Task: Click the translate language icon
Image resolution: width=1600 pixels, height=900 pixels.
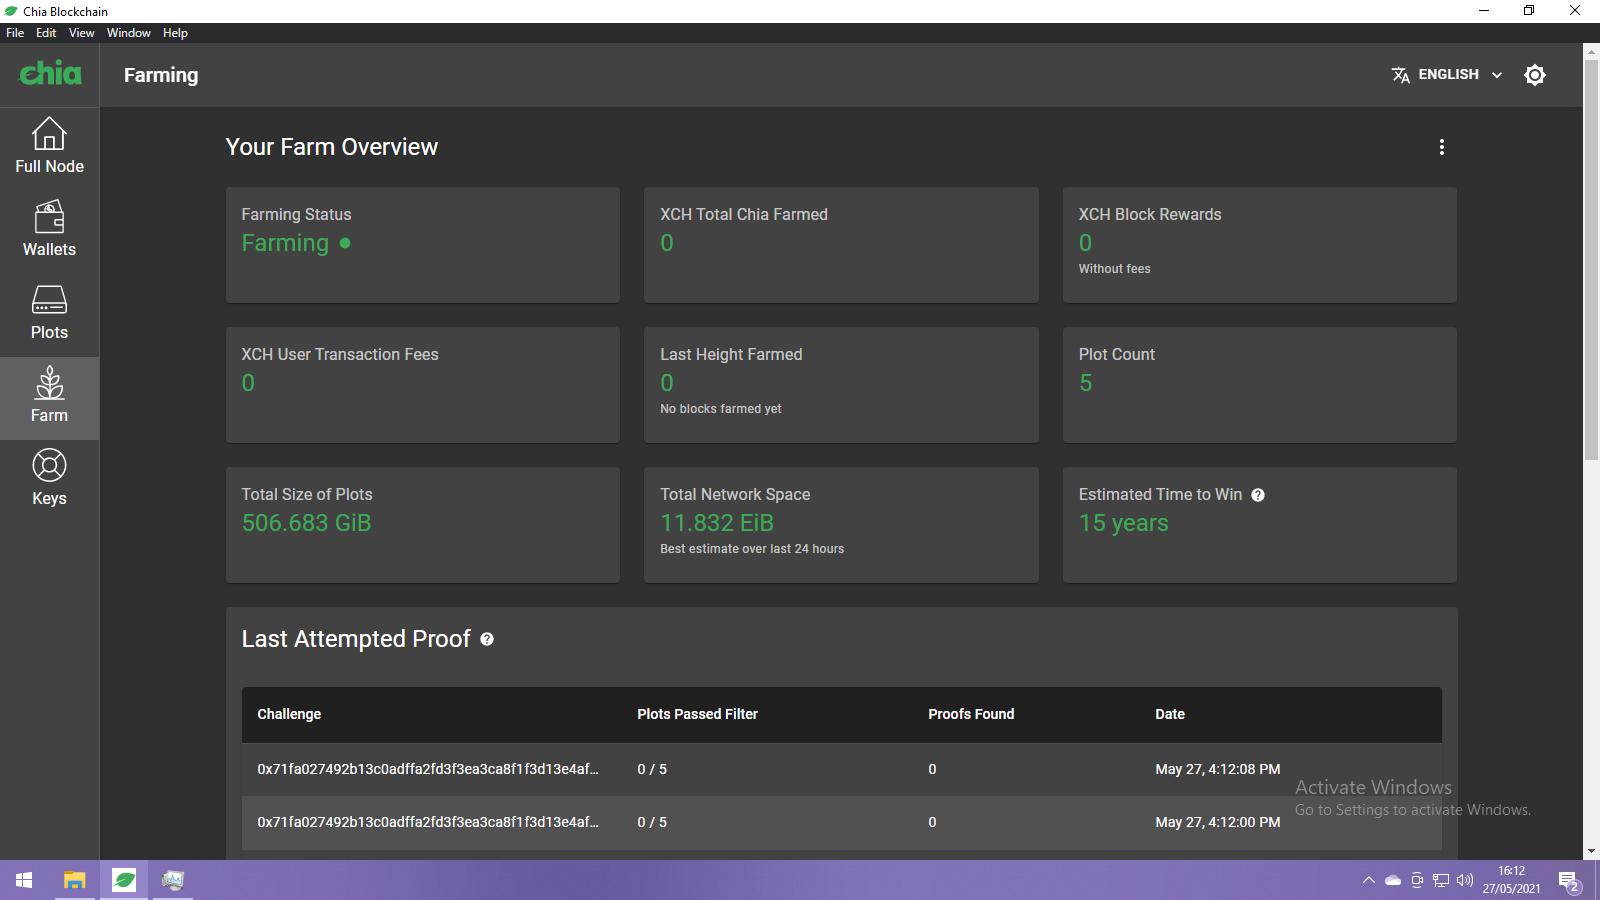Action: [1400, 75]
